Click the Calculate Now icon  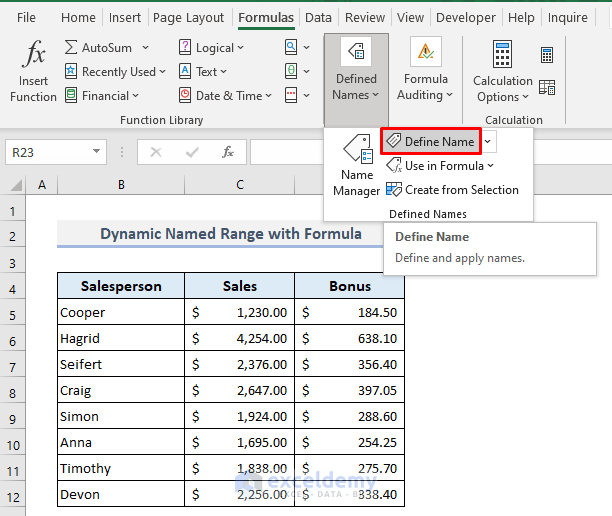click(547, 55)
